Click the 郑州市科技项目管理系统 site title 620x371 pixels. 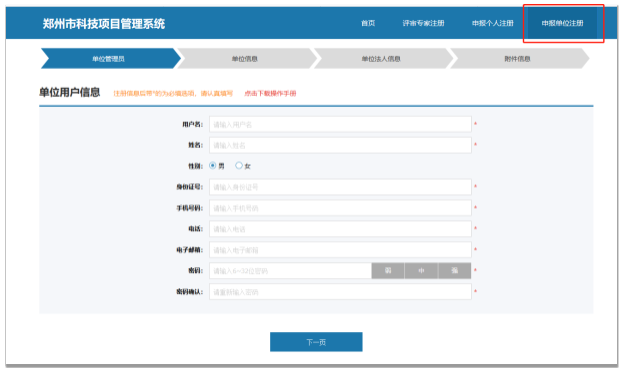coord(104,24)
